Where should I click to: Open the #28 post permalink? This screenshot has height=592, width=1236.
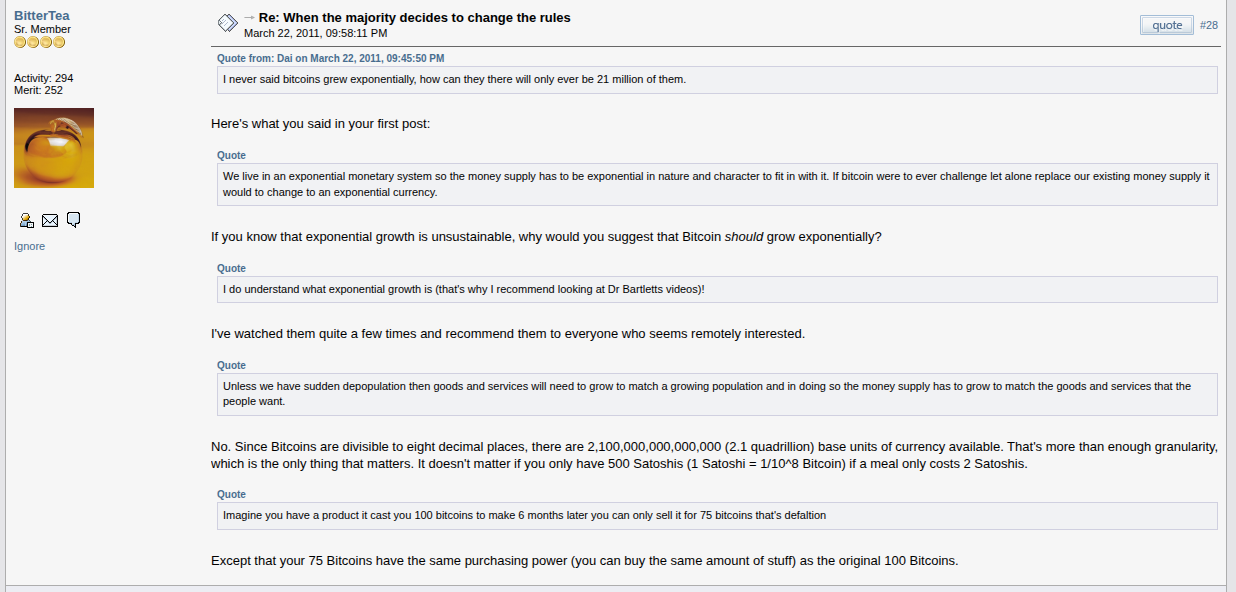[1208, 25]
